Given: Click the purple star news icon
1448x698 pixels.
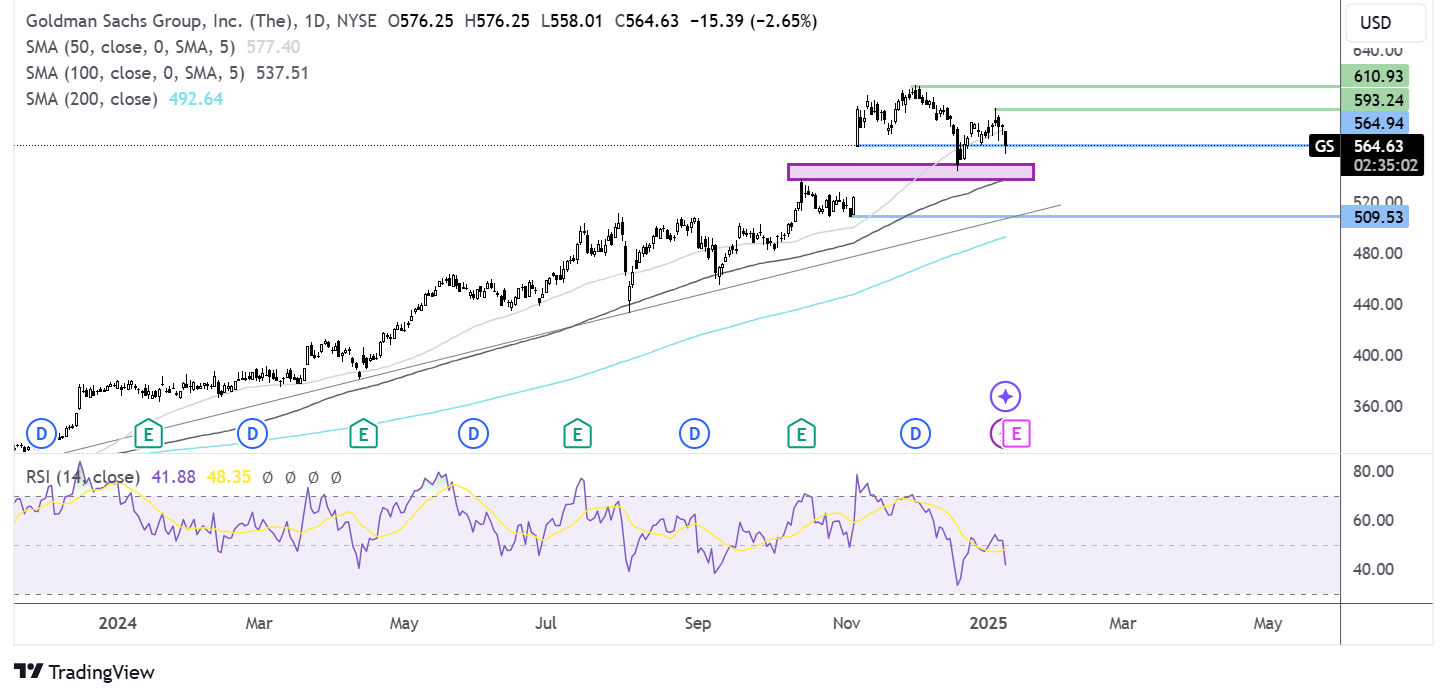Looking at the screenshot, I should tap(1005, 397).
